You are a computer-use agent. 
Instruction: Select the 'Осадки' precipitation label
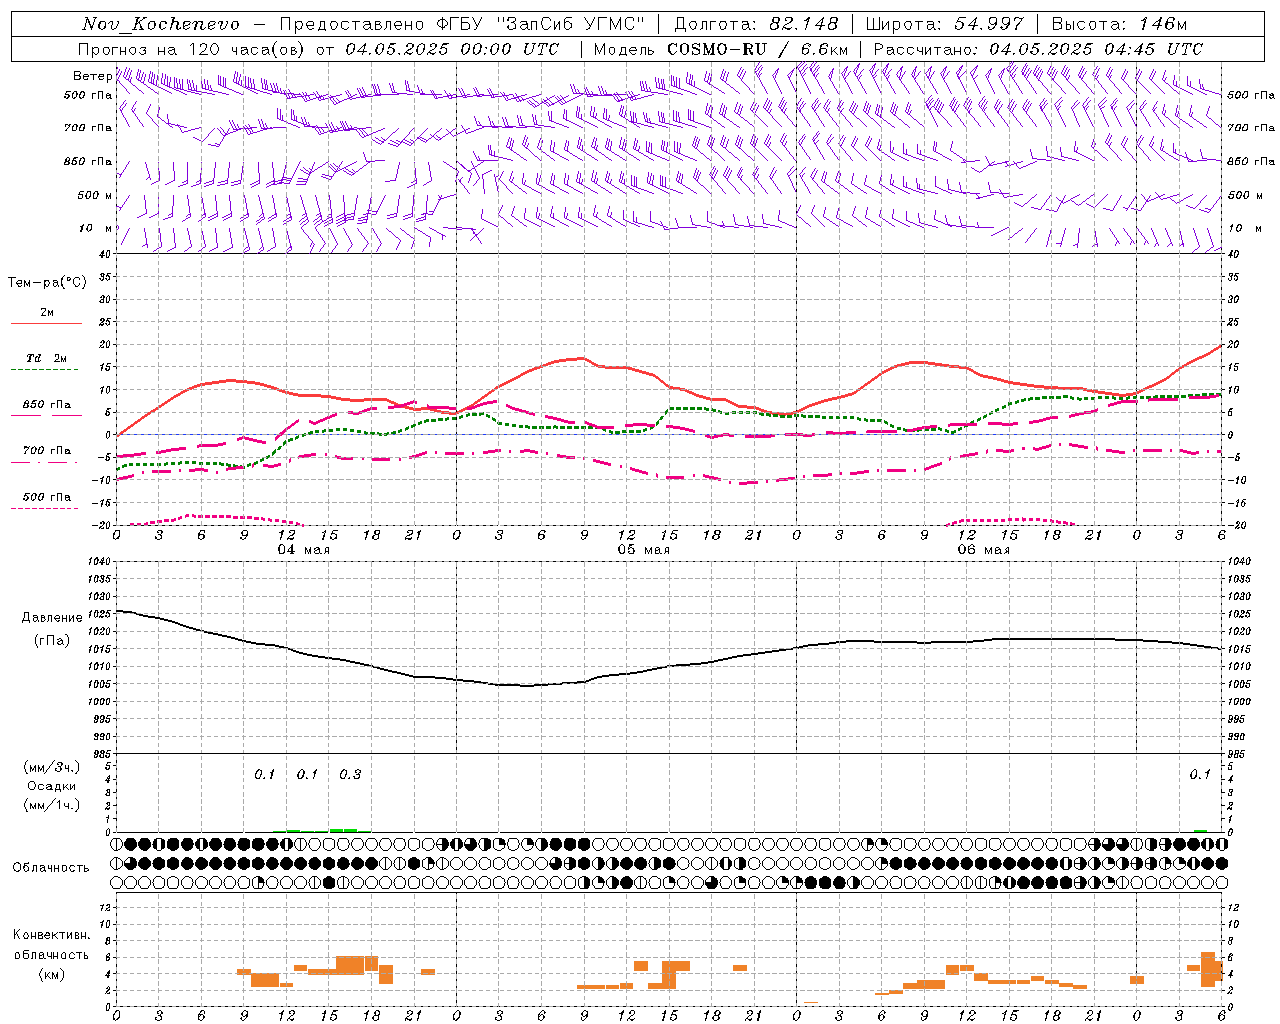51,786
